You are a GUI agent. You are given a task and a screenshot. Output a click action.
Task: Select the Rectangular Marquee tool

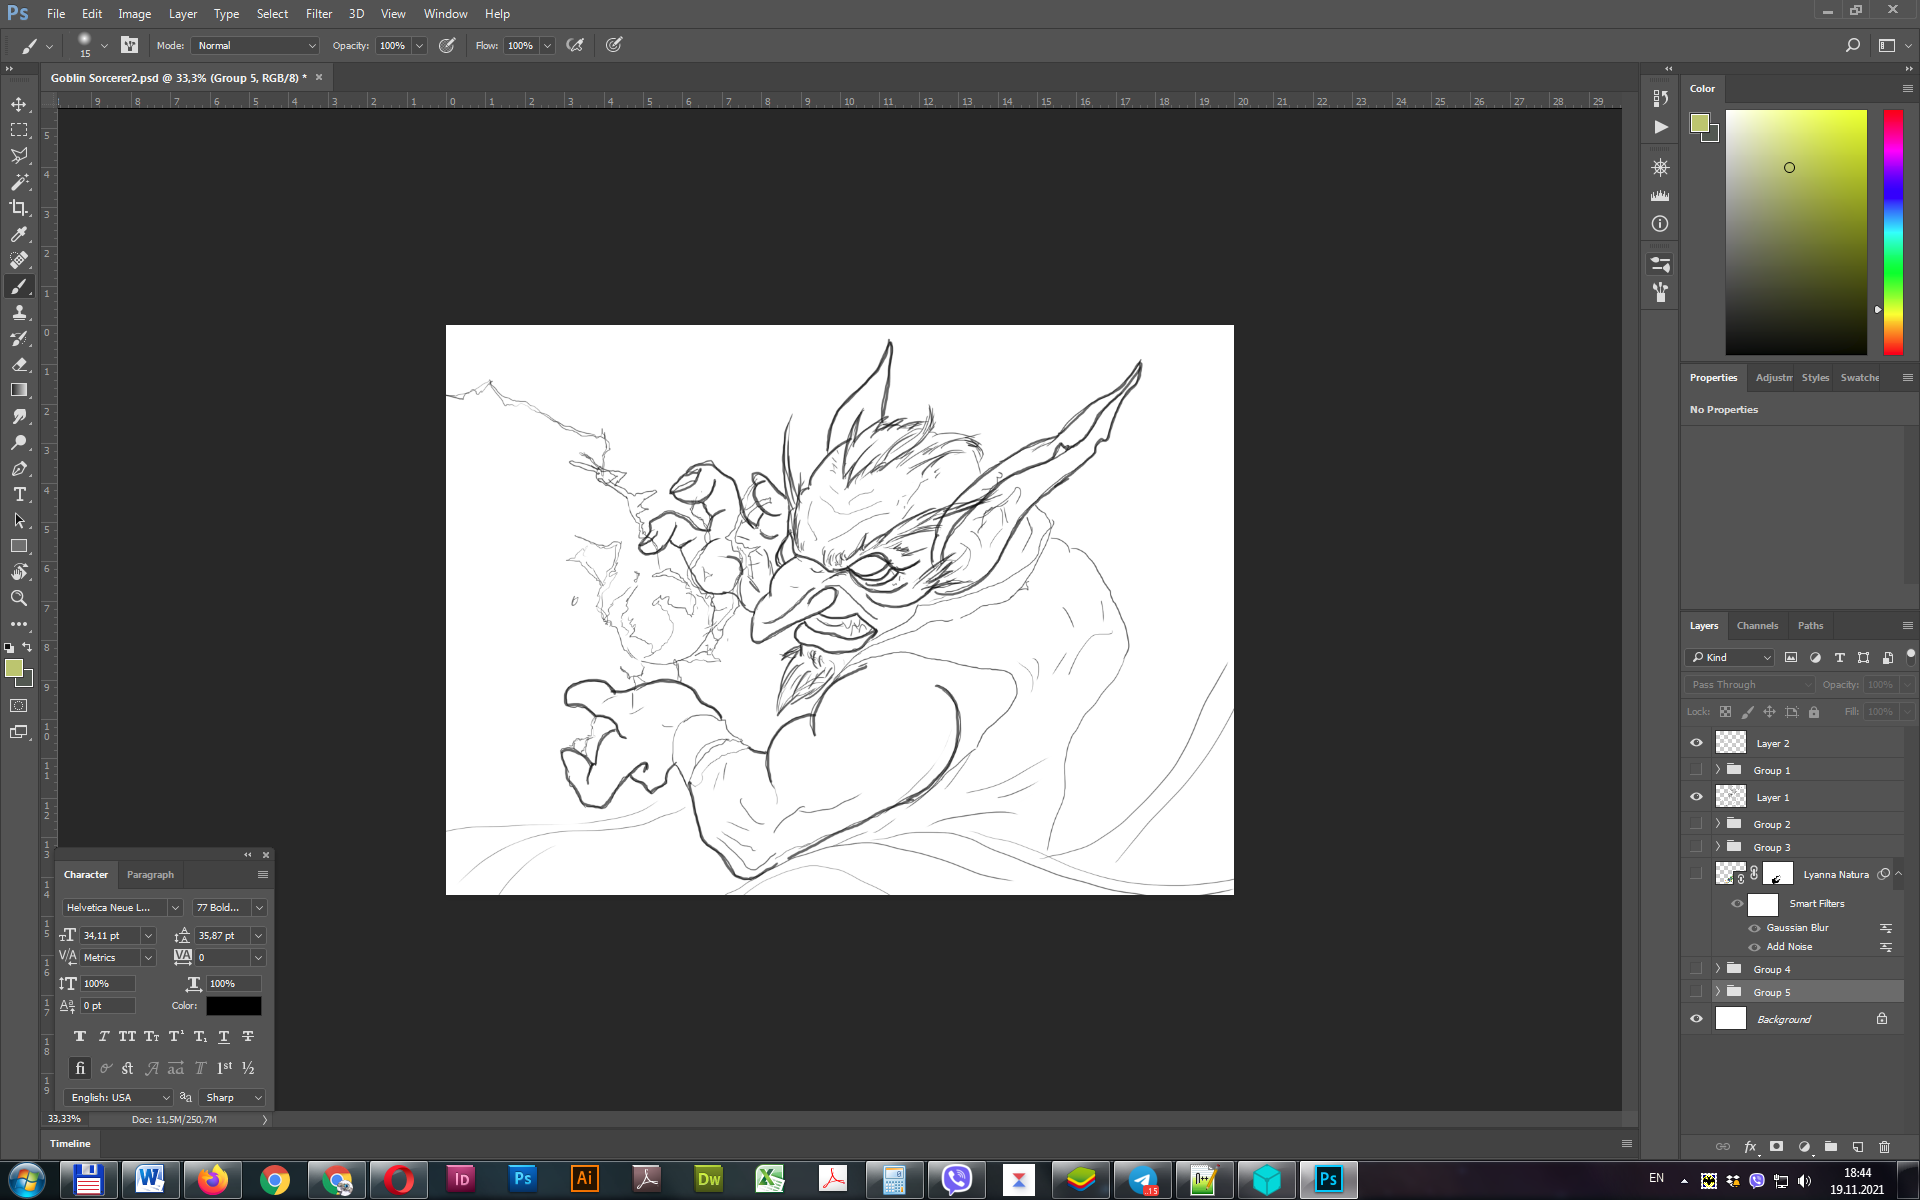[19, 130]
